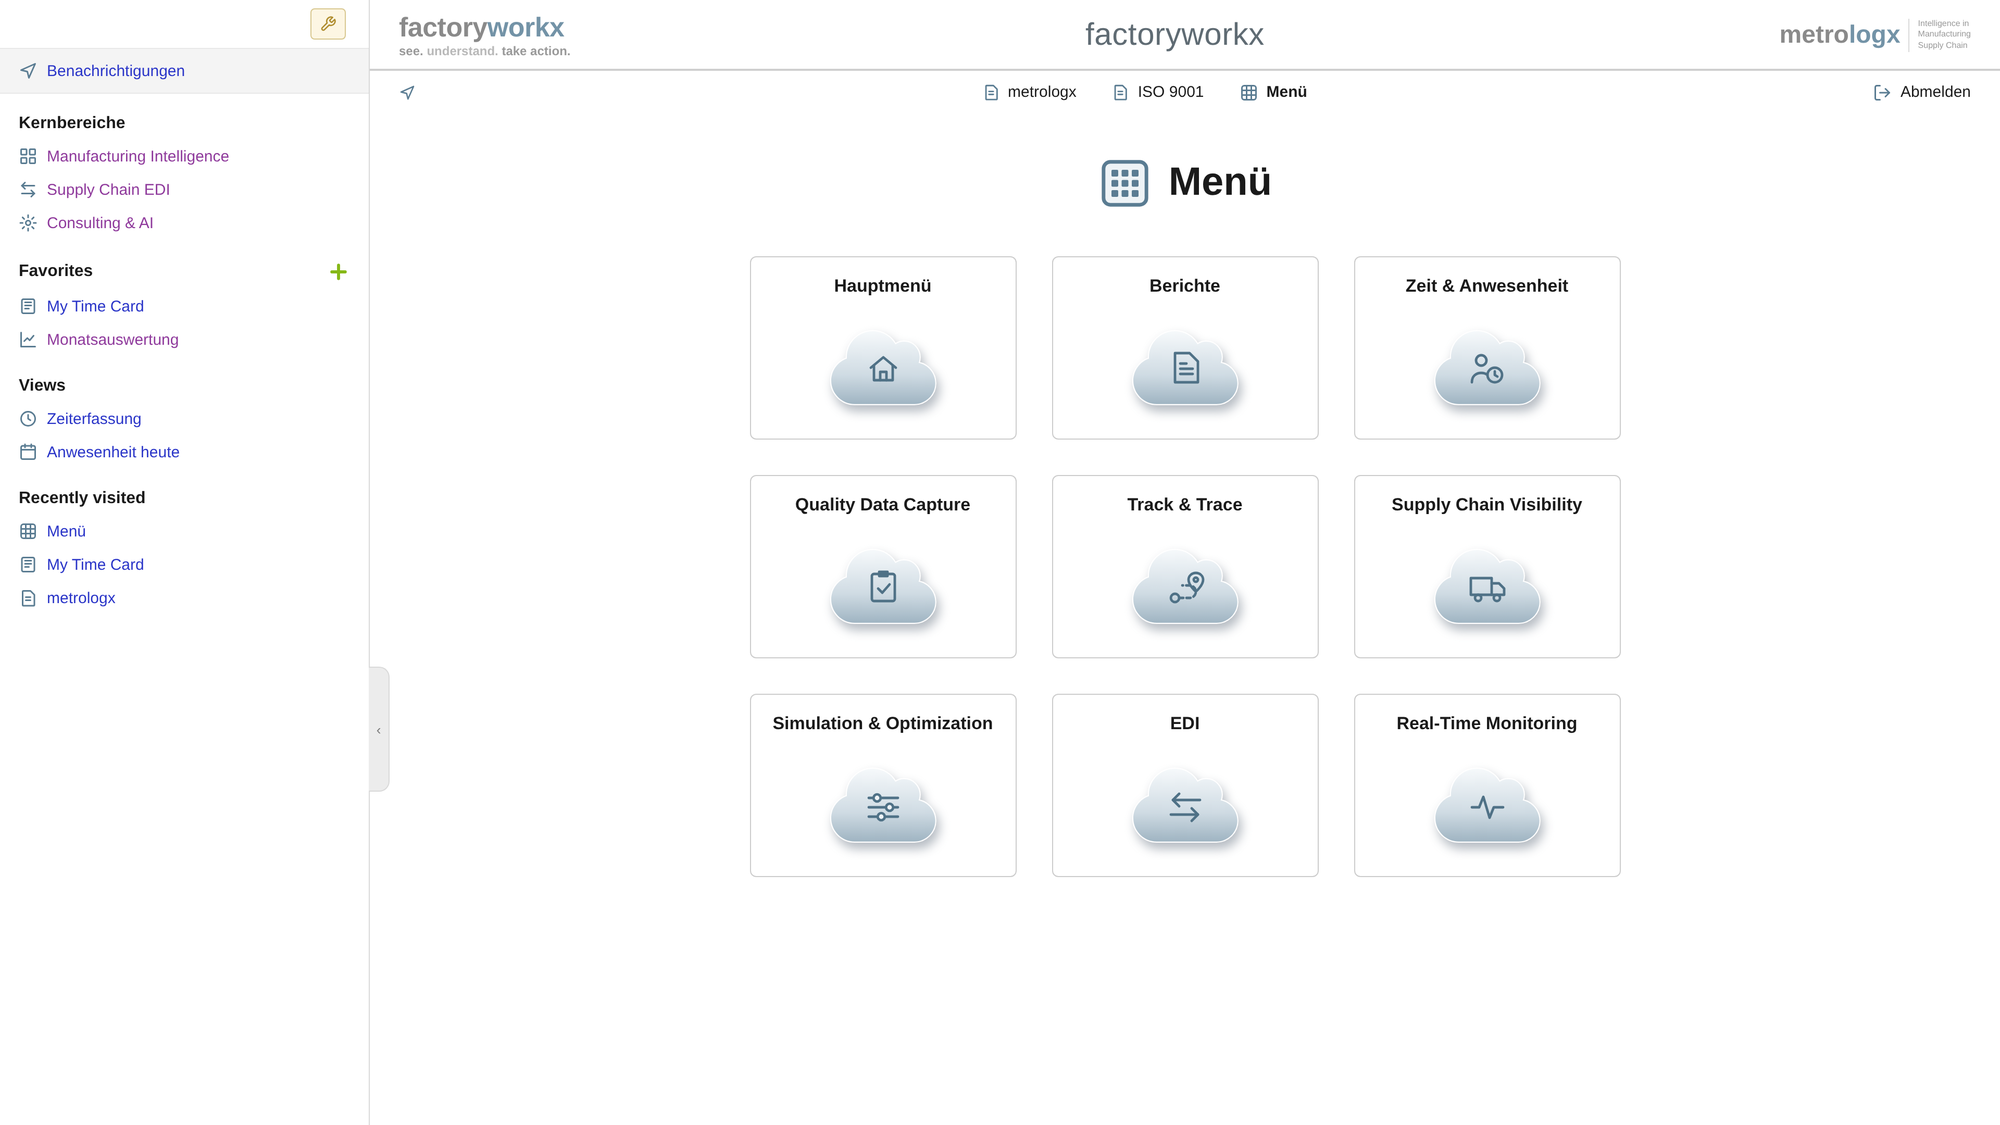Add a favorite with the green plus
This screenshot has height=1125, width=2000.
tap(338, 272)
